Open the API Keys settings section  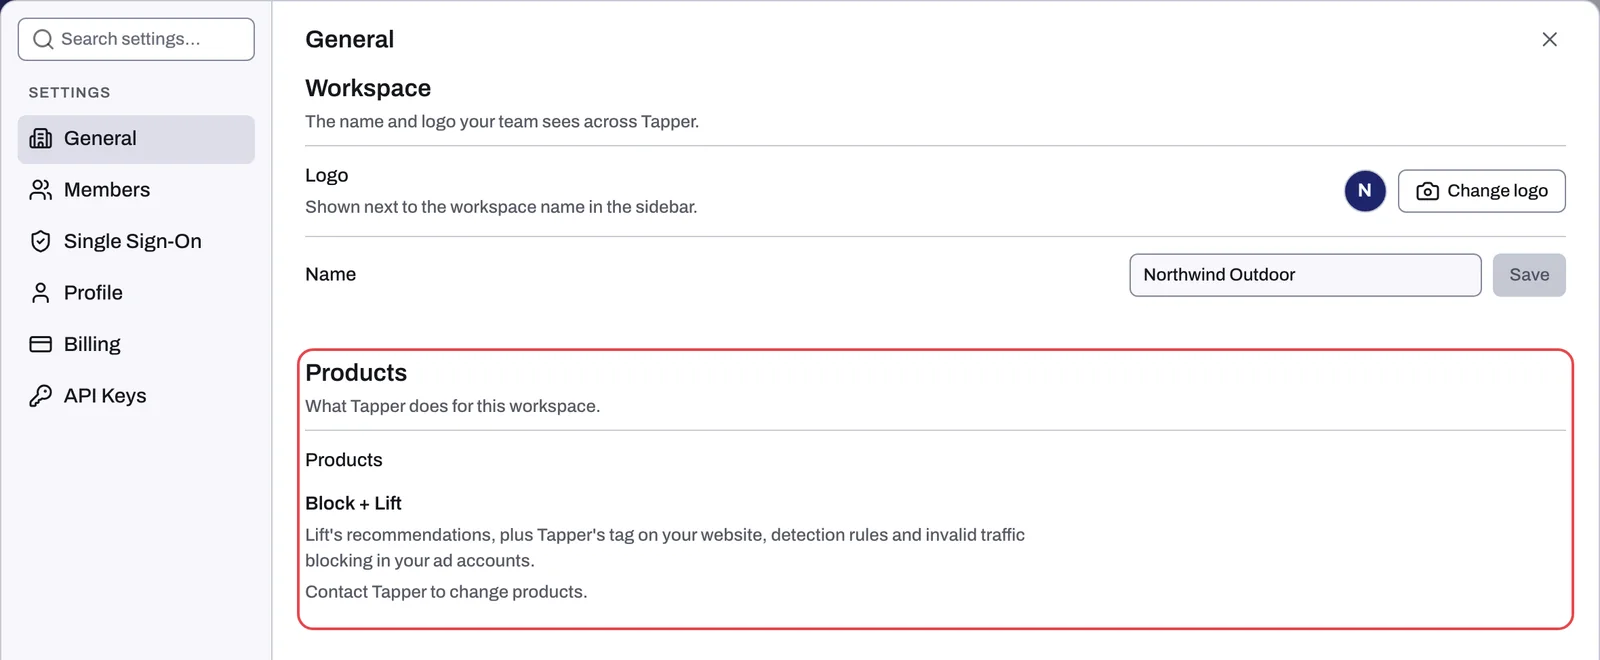coord(136,396)
